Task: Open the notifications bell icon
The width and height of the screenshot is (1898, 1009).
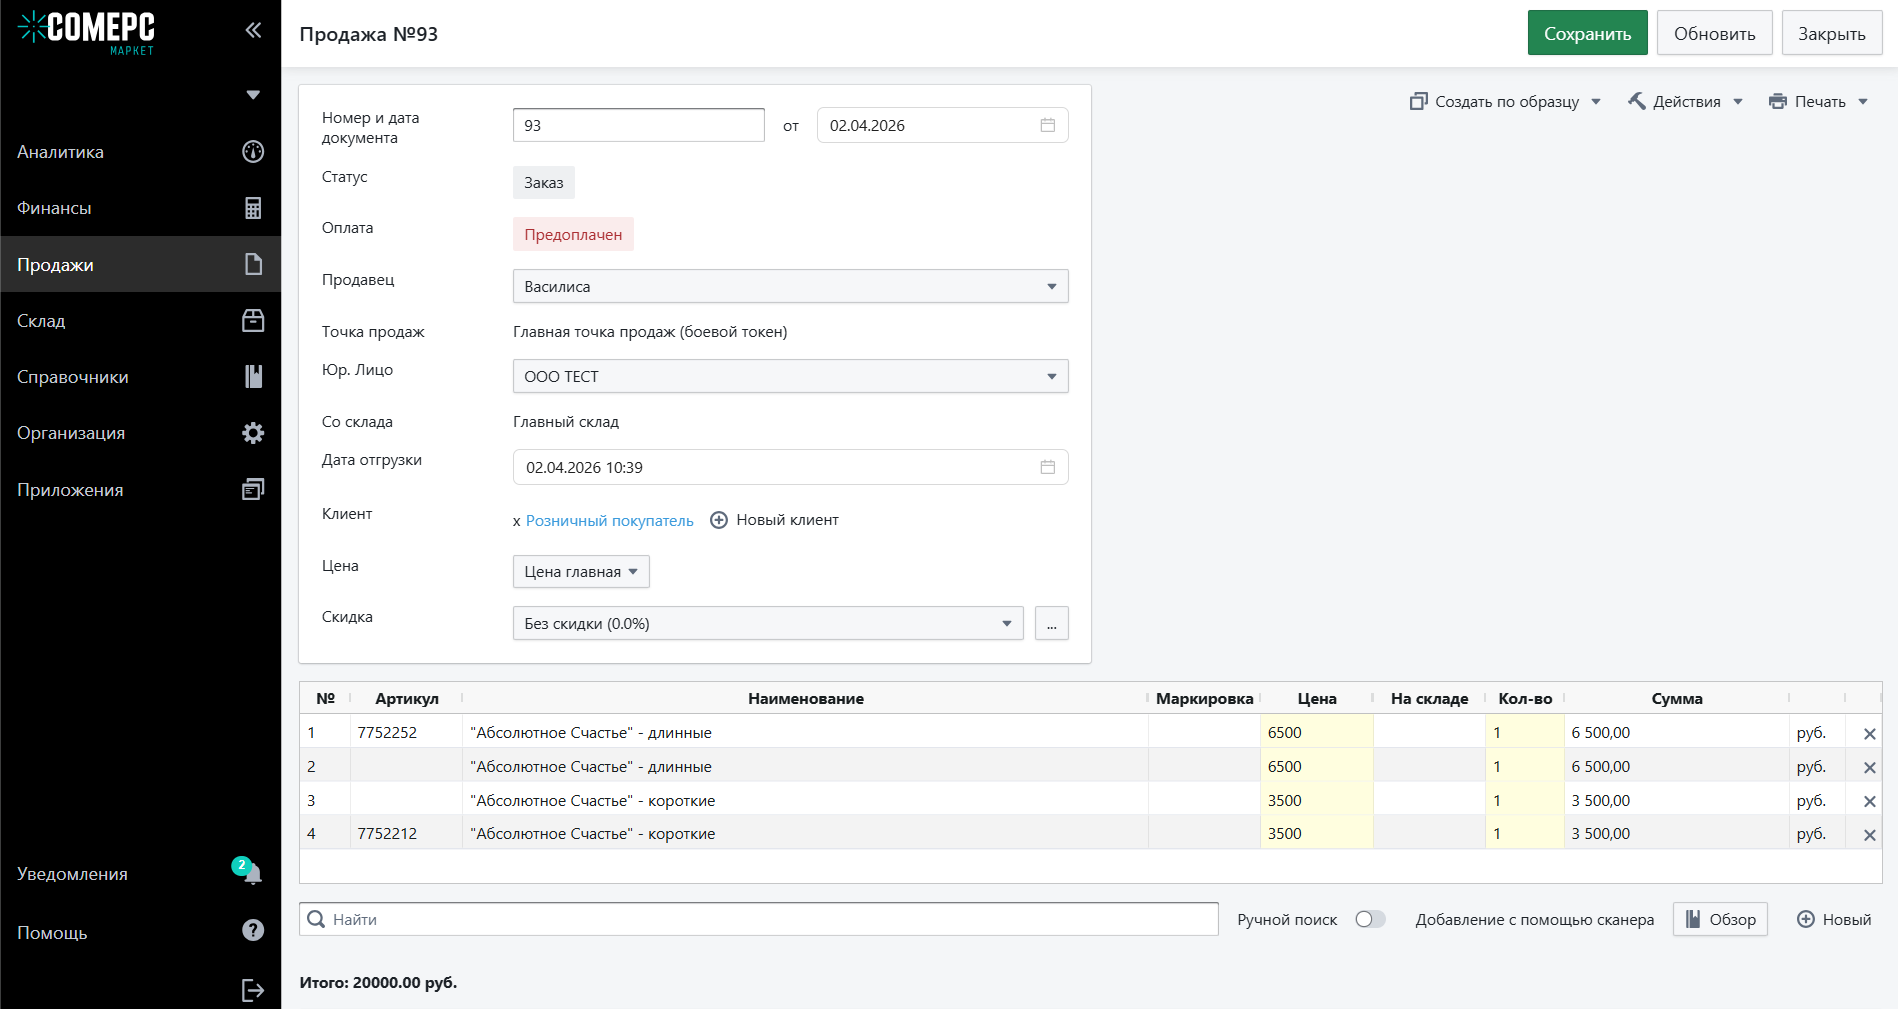Action: point(252,873)
